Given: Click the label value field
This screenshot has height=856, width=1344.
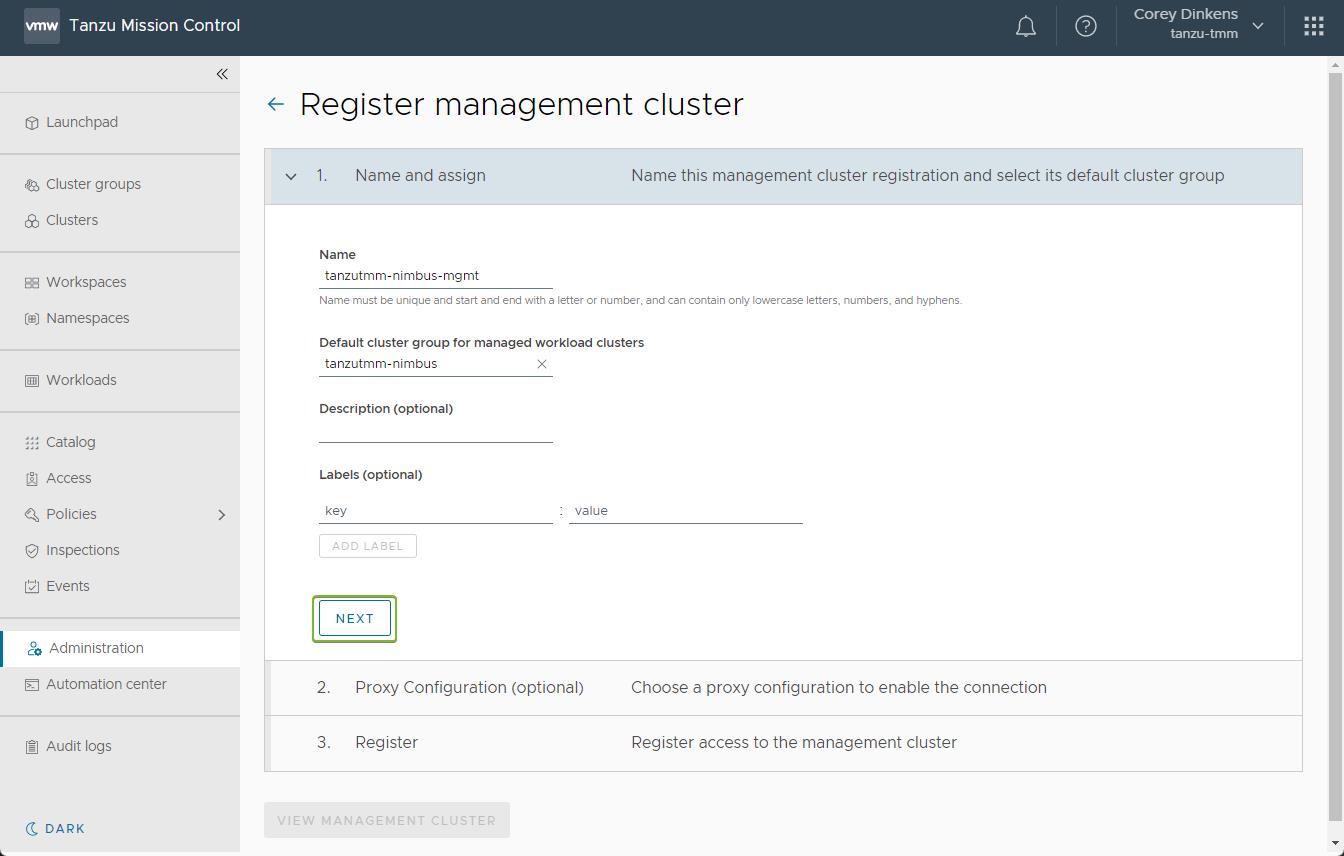Looking at the screenshot, I should [x=686, y=511].
